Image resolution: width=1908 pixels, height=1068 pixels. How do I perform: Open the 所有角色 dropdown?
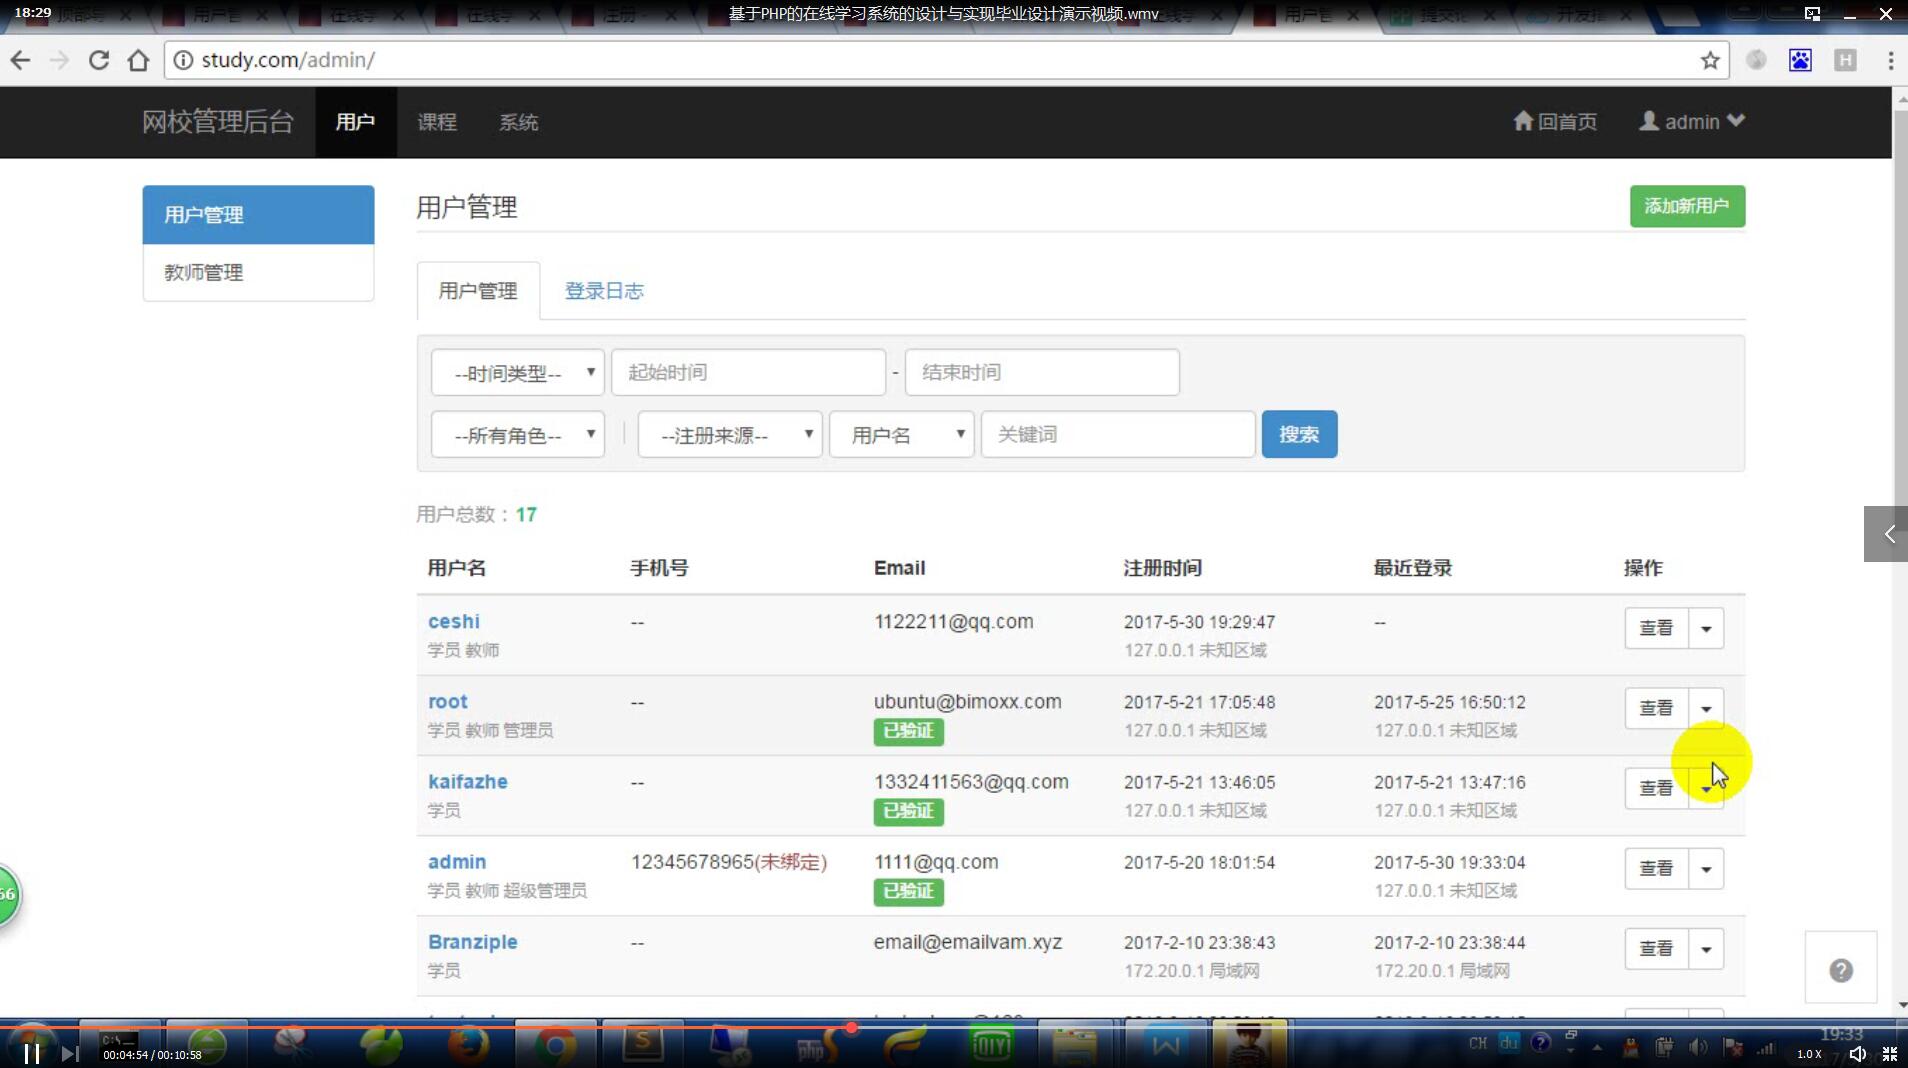click(517, 434)
